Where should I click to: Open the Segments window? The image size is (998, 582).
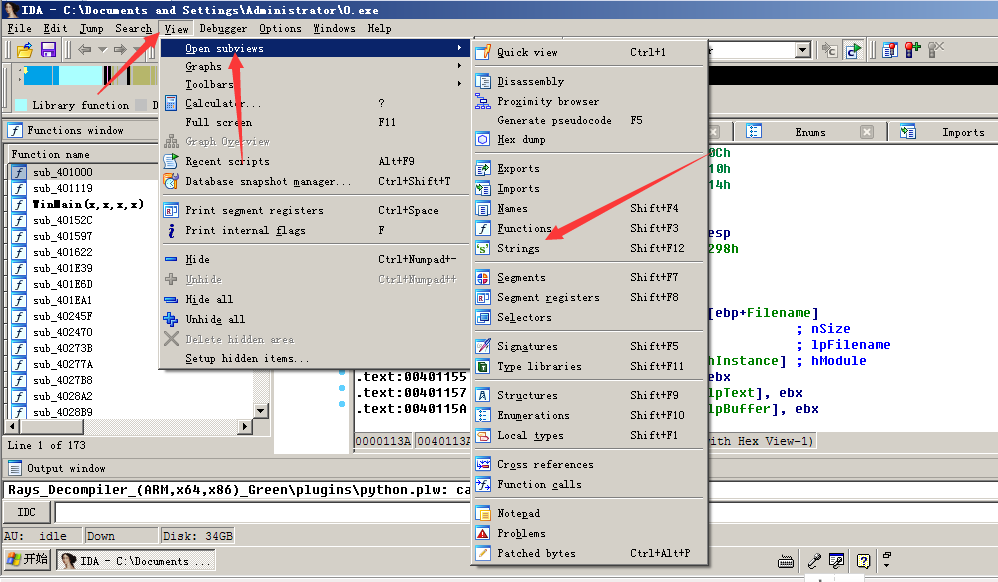click(589, 278)
